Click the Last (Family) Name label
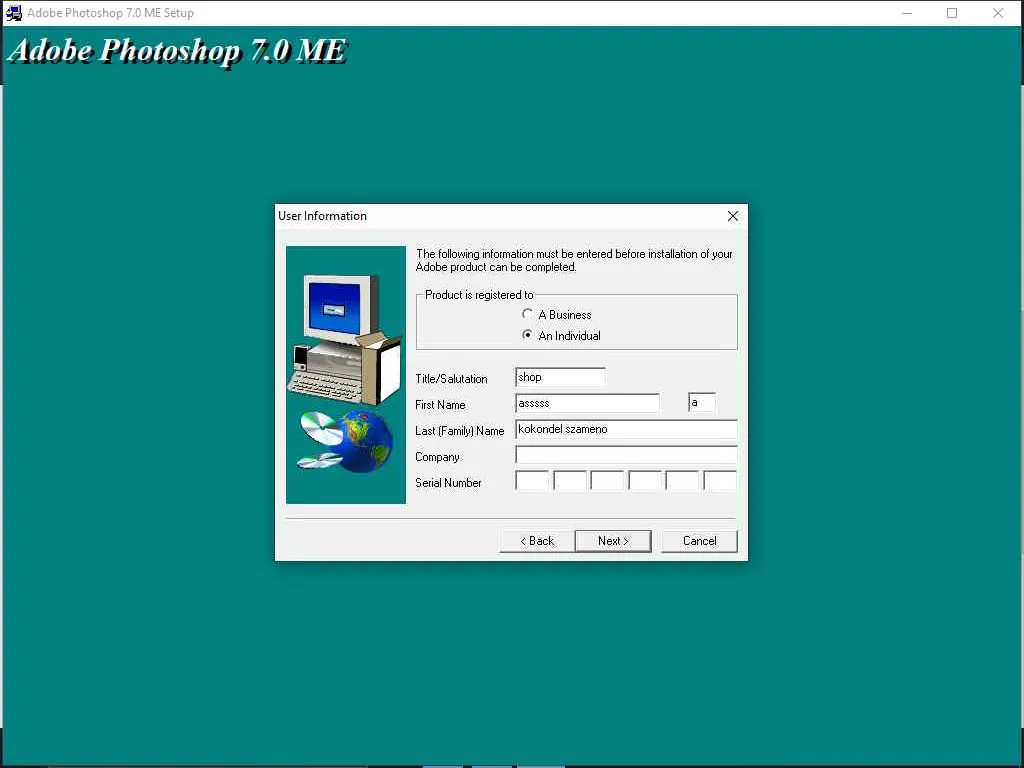Viewport: 1024px width, 768px height. click(460, 430)
